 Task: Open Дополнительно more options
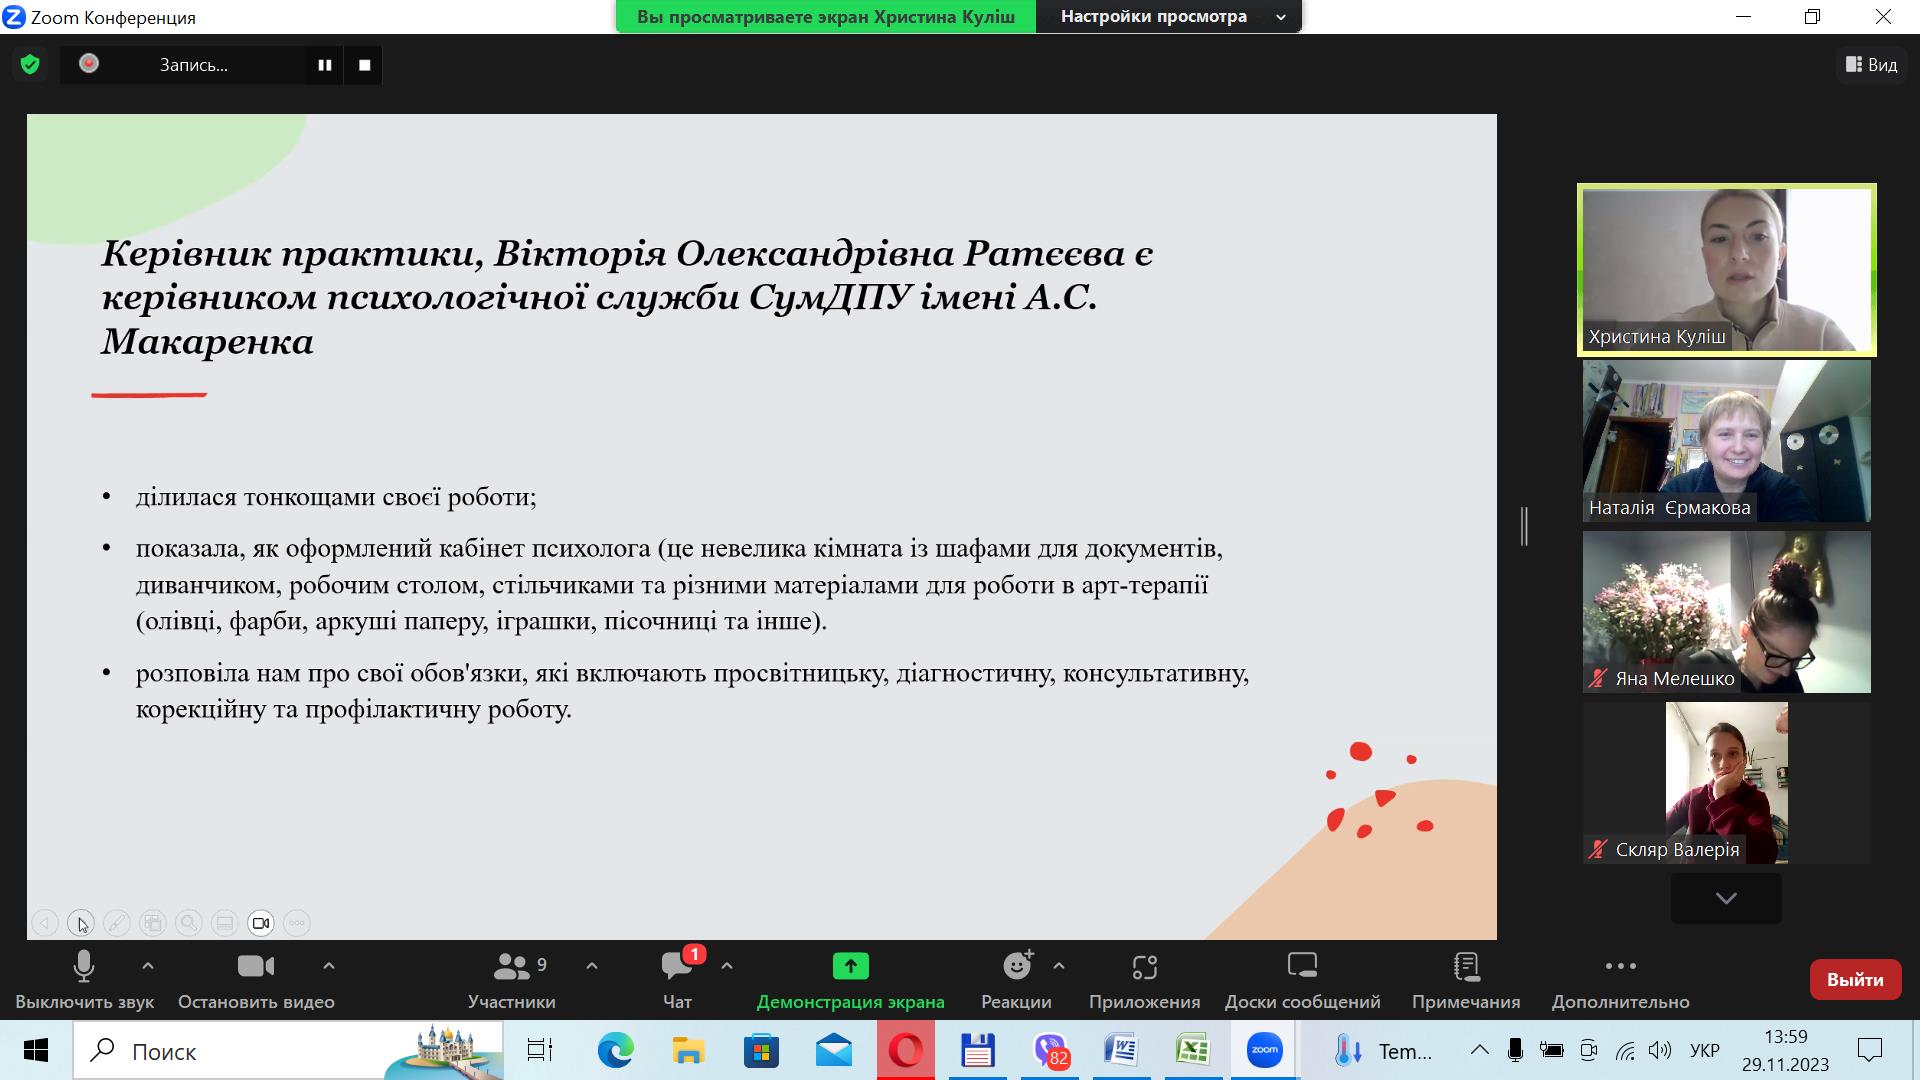click(1620, 980)
